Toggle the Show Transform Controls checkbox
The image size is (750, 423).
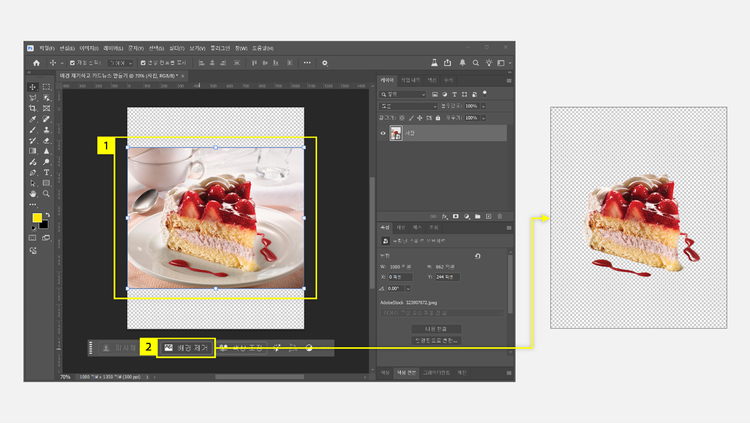tap(143, 63)
